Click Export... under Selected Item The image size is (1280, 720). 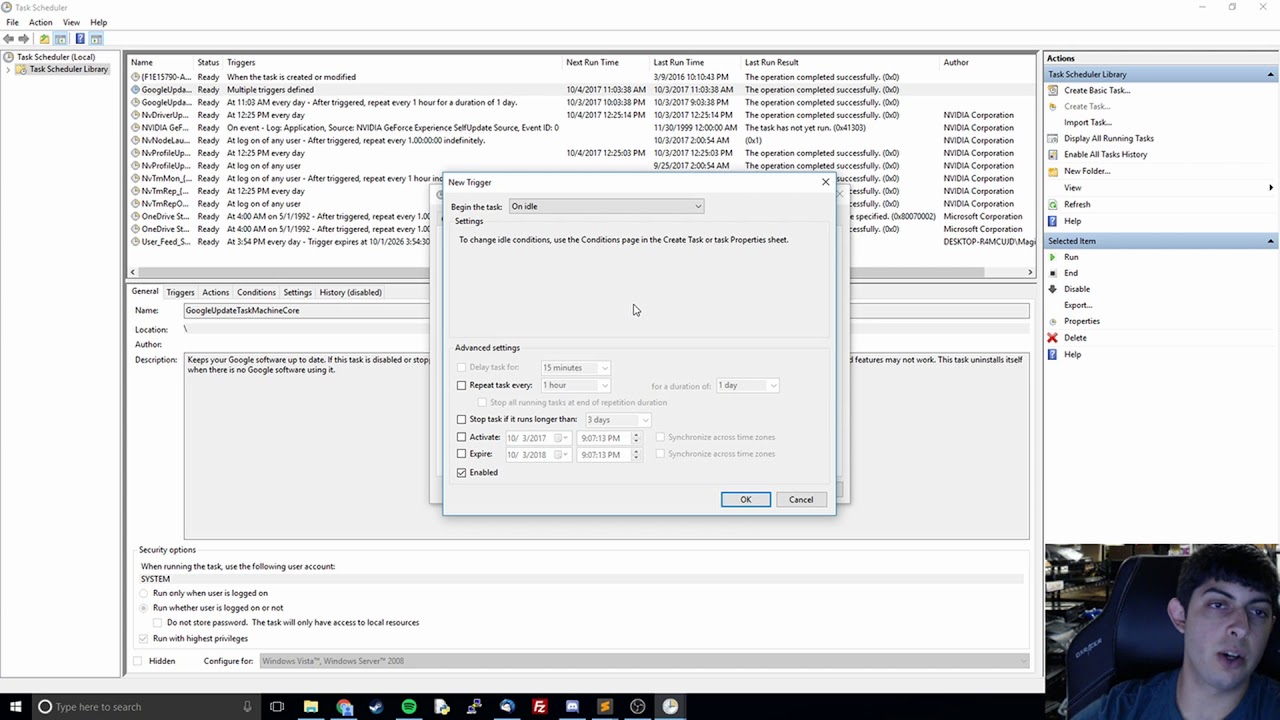(1078, 305)
